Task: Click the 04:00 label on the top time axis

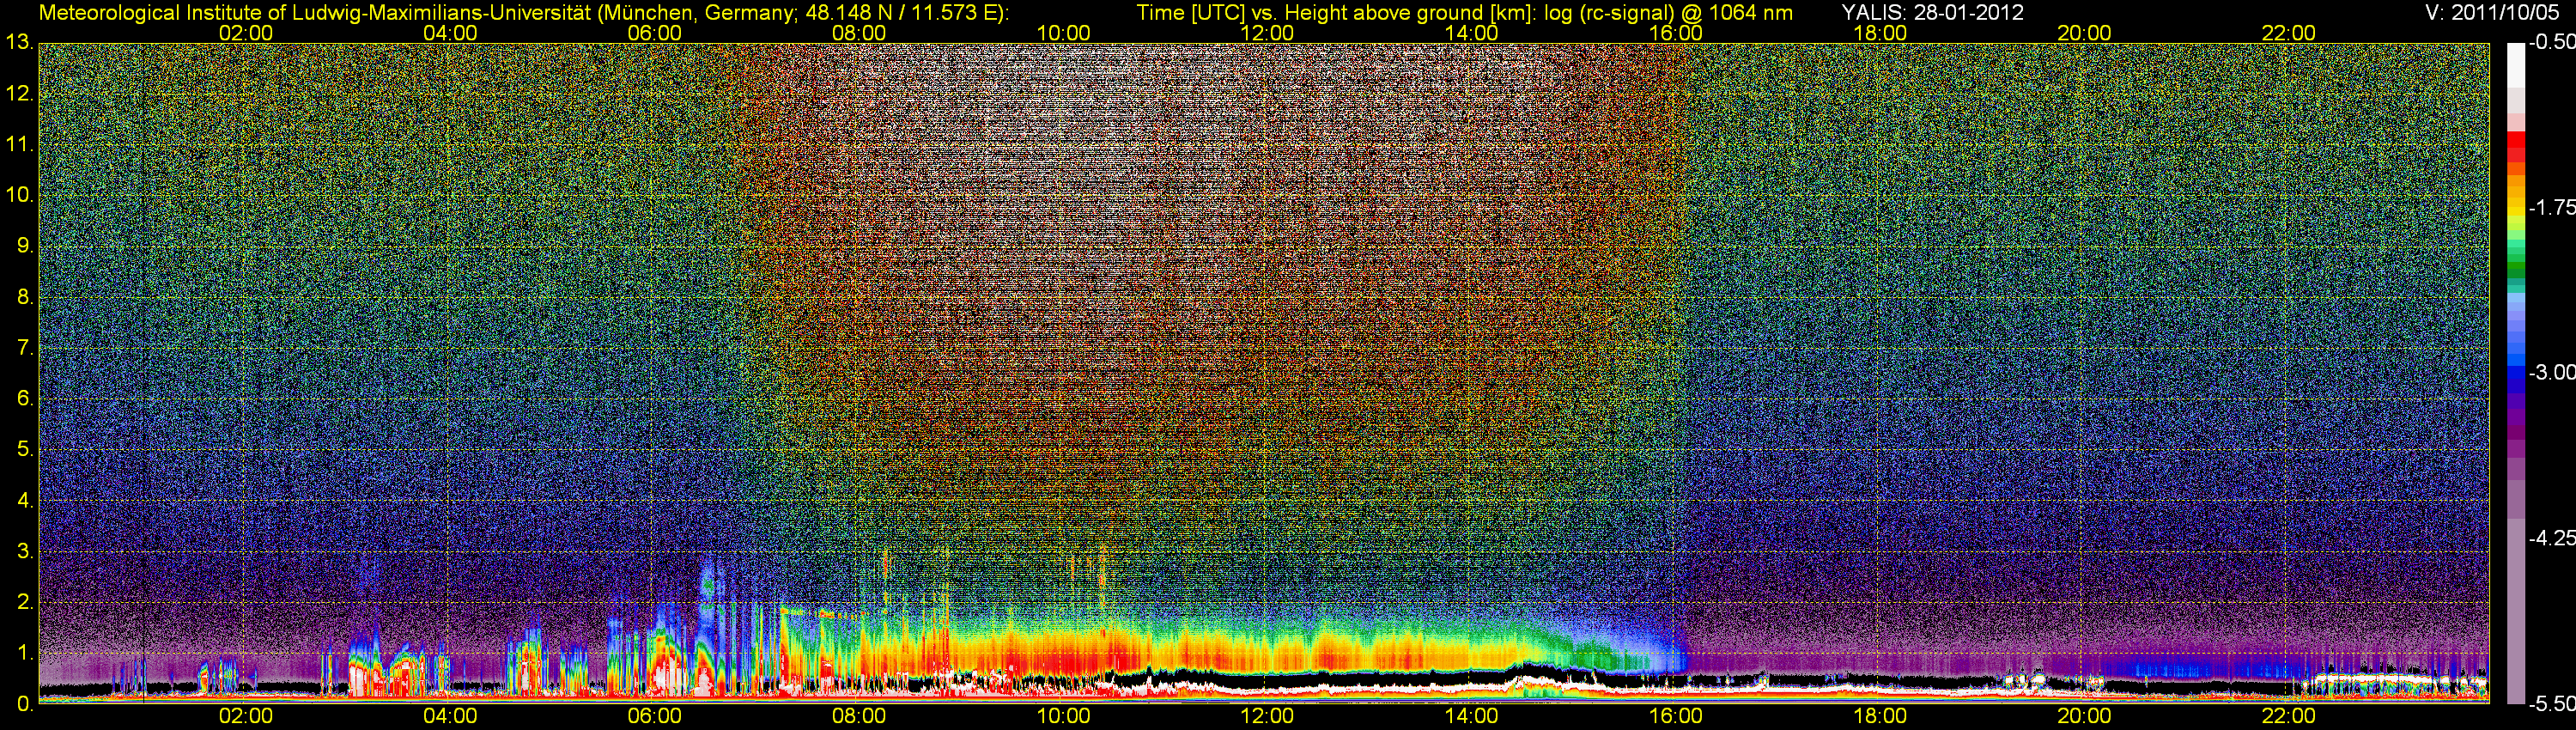Action: pos(450,33)
